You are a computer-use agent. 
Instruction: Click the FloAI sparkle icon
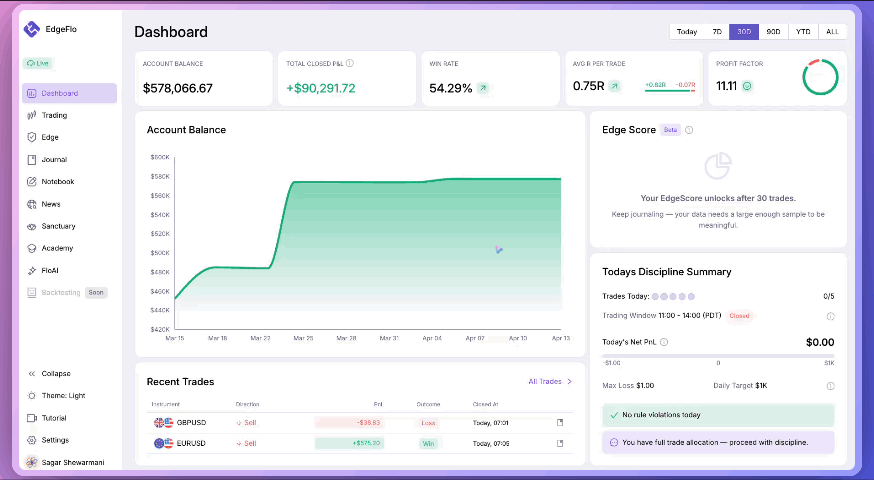32,271
